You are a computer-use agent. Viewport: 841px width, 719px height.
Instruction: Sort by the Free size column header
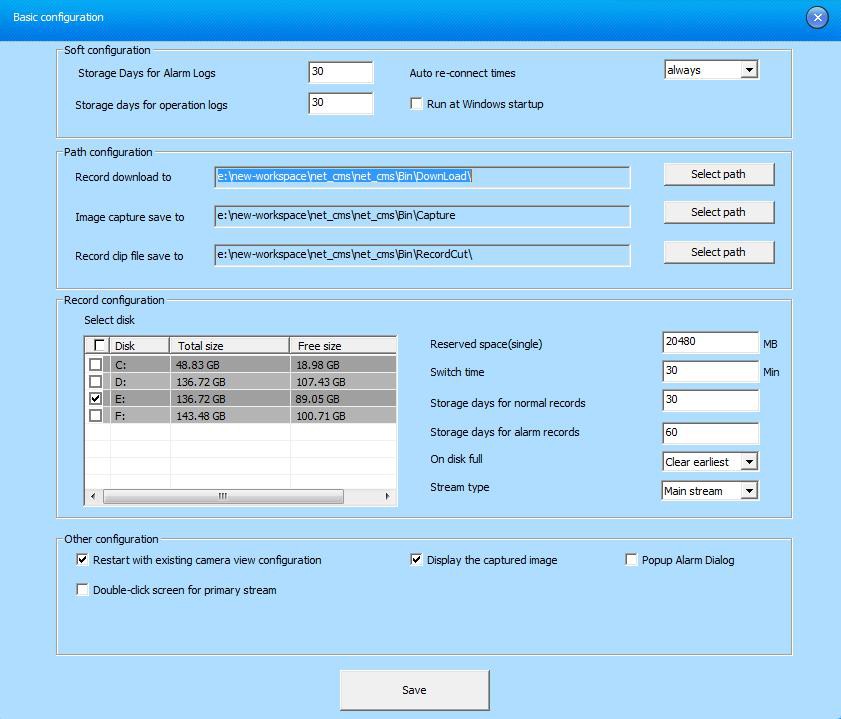[341, 346]
